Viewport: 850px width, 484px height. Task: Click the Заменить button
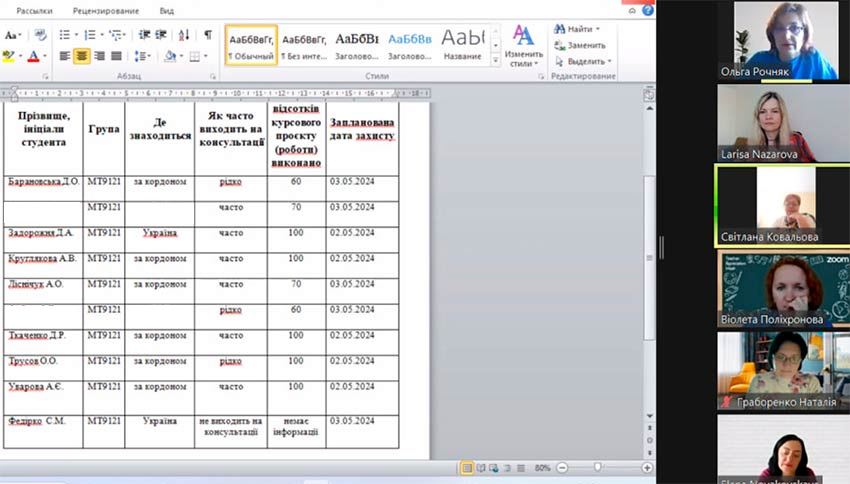point(580,46)
